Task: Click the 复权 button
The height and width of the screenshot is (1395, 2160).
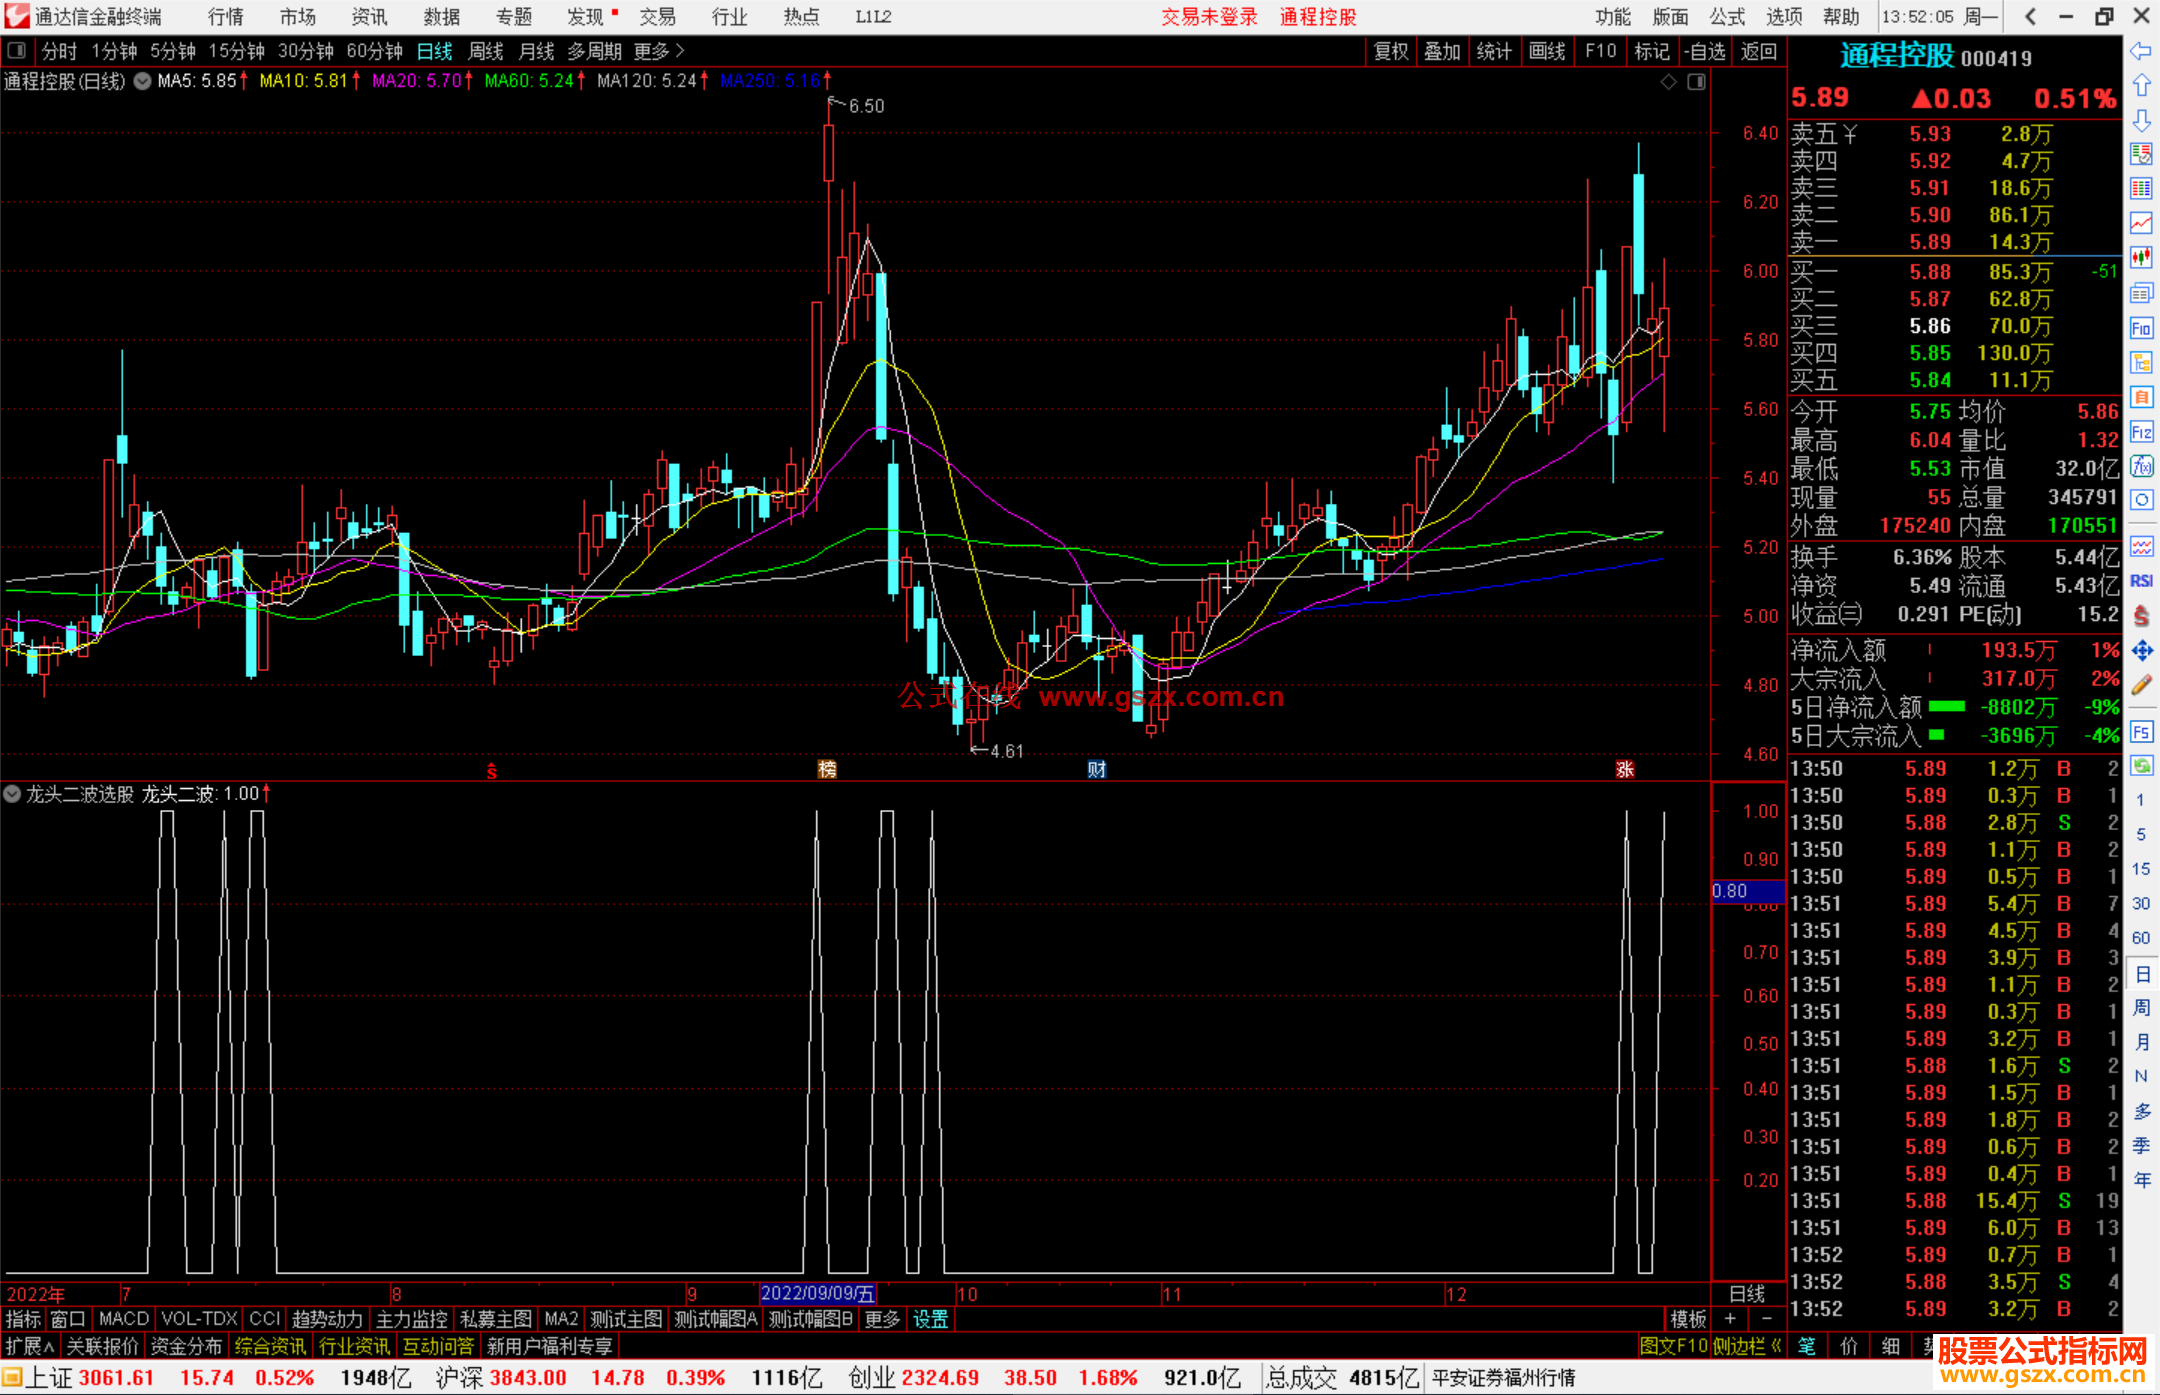Action: 1390,51
